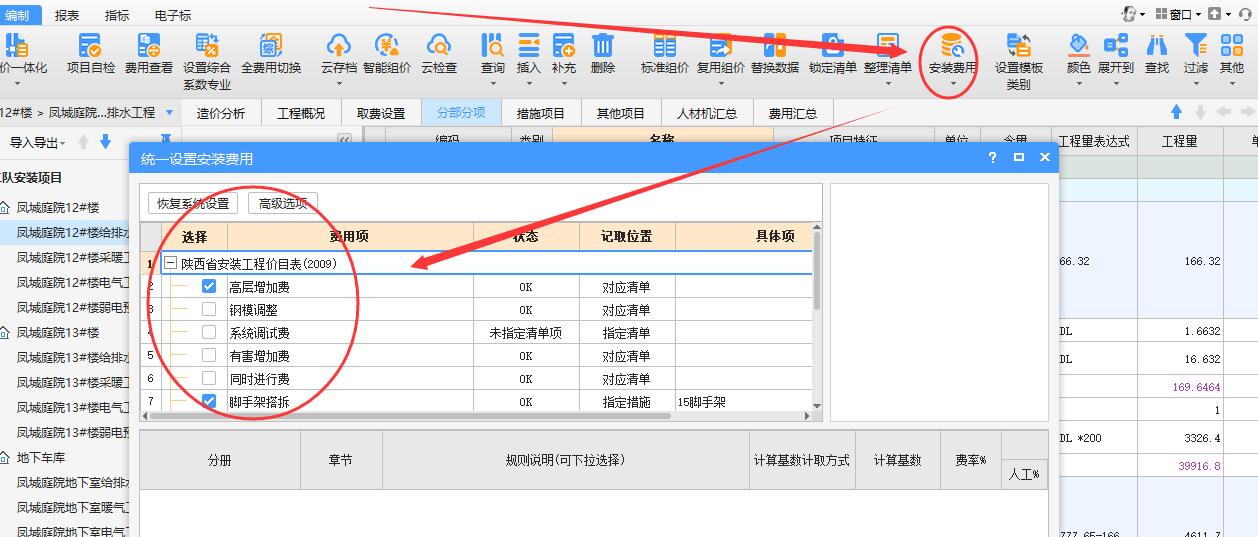The height and width of the screenshot is (537, 1258).
Task: Collapse 陕西省安装工程价目表(2009) tree node
Action: point(171,264)
